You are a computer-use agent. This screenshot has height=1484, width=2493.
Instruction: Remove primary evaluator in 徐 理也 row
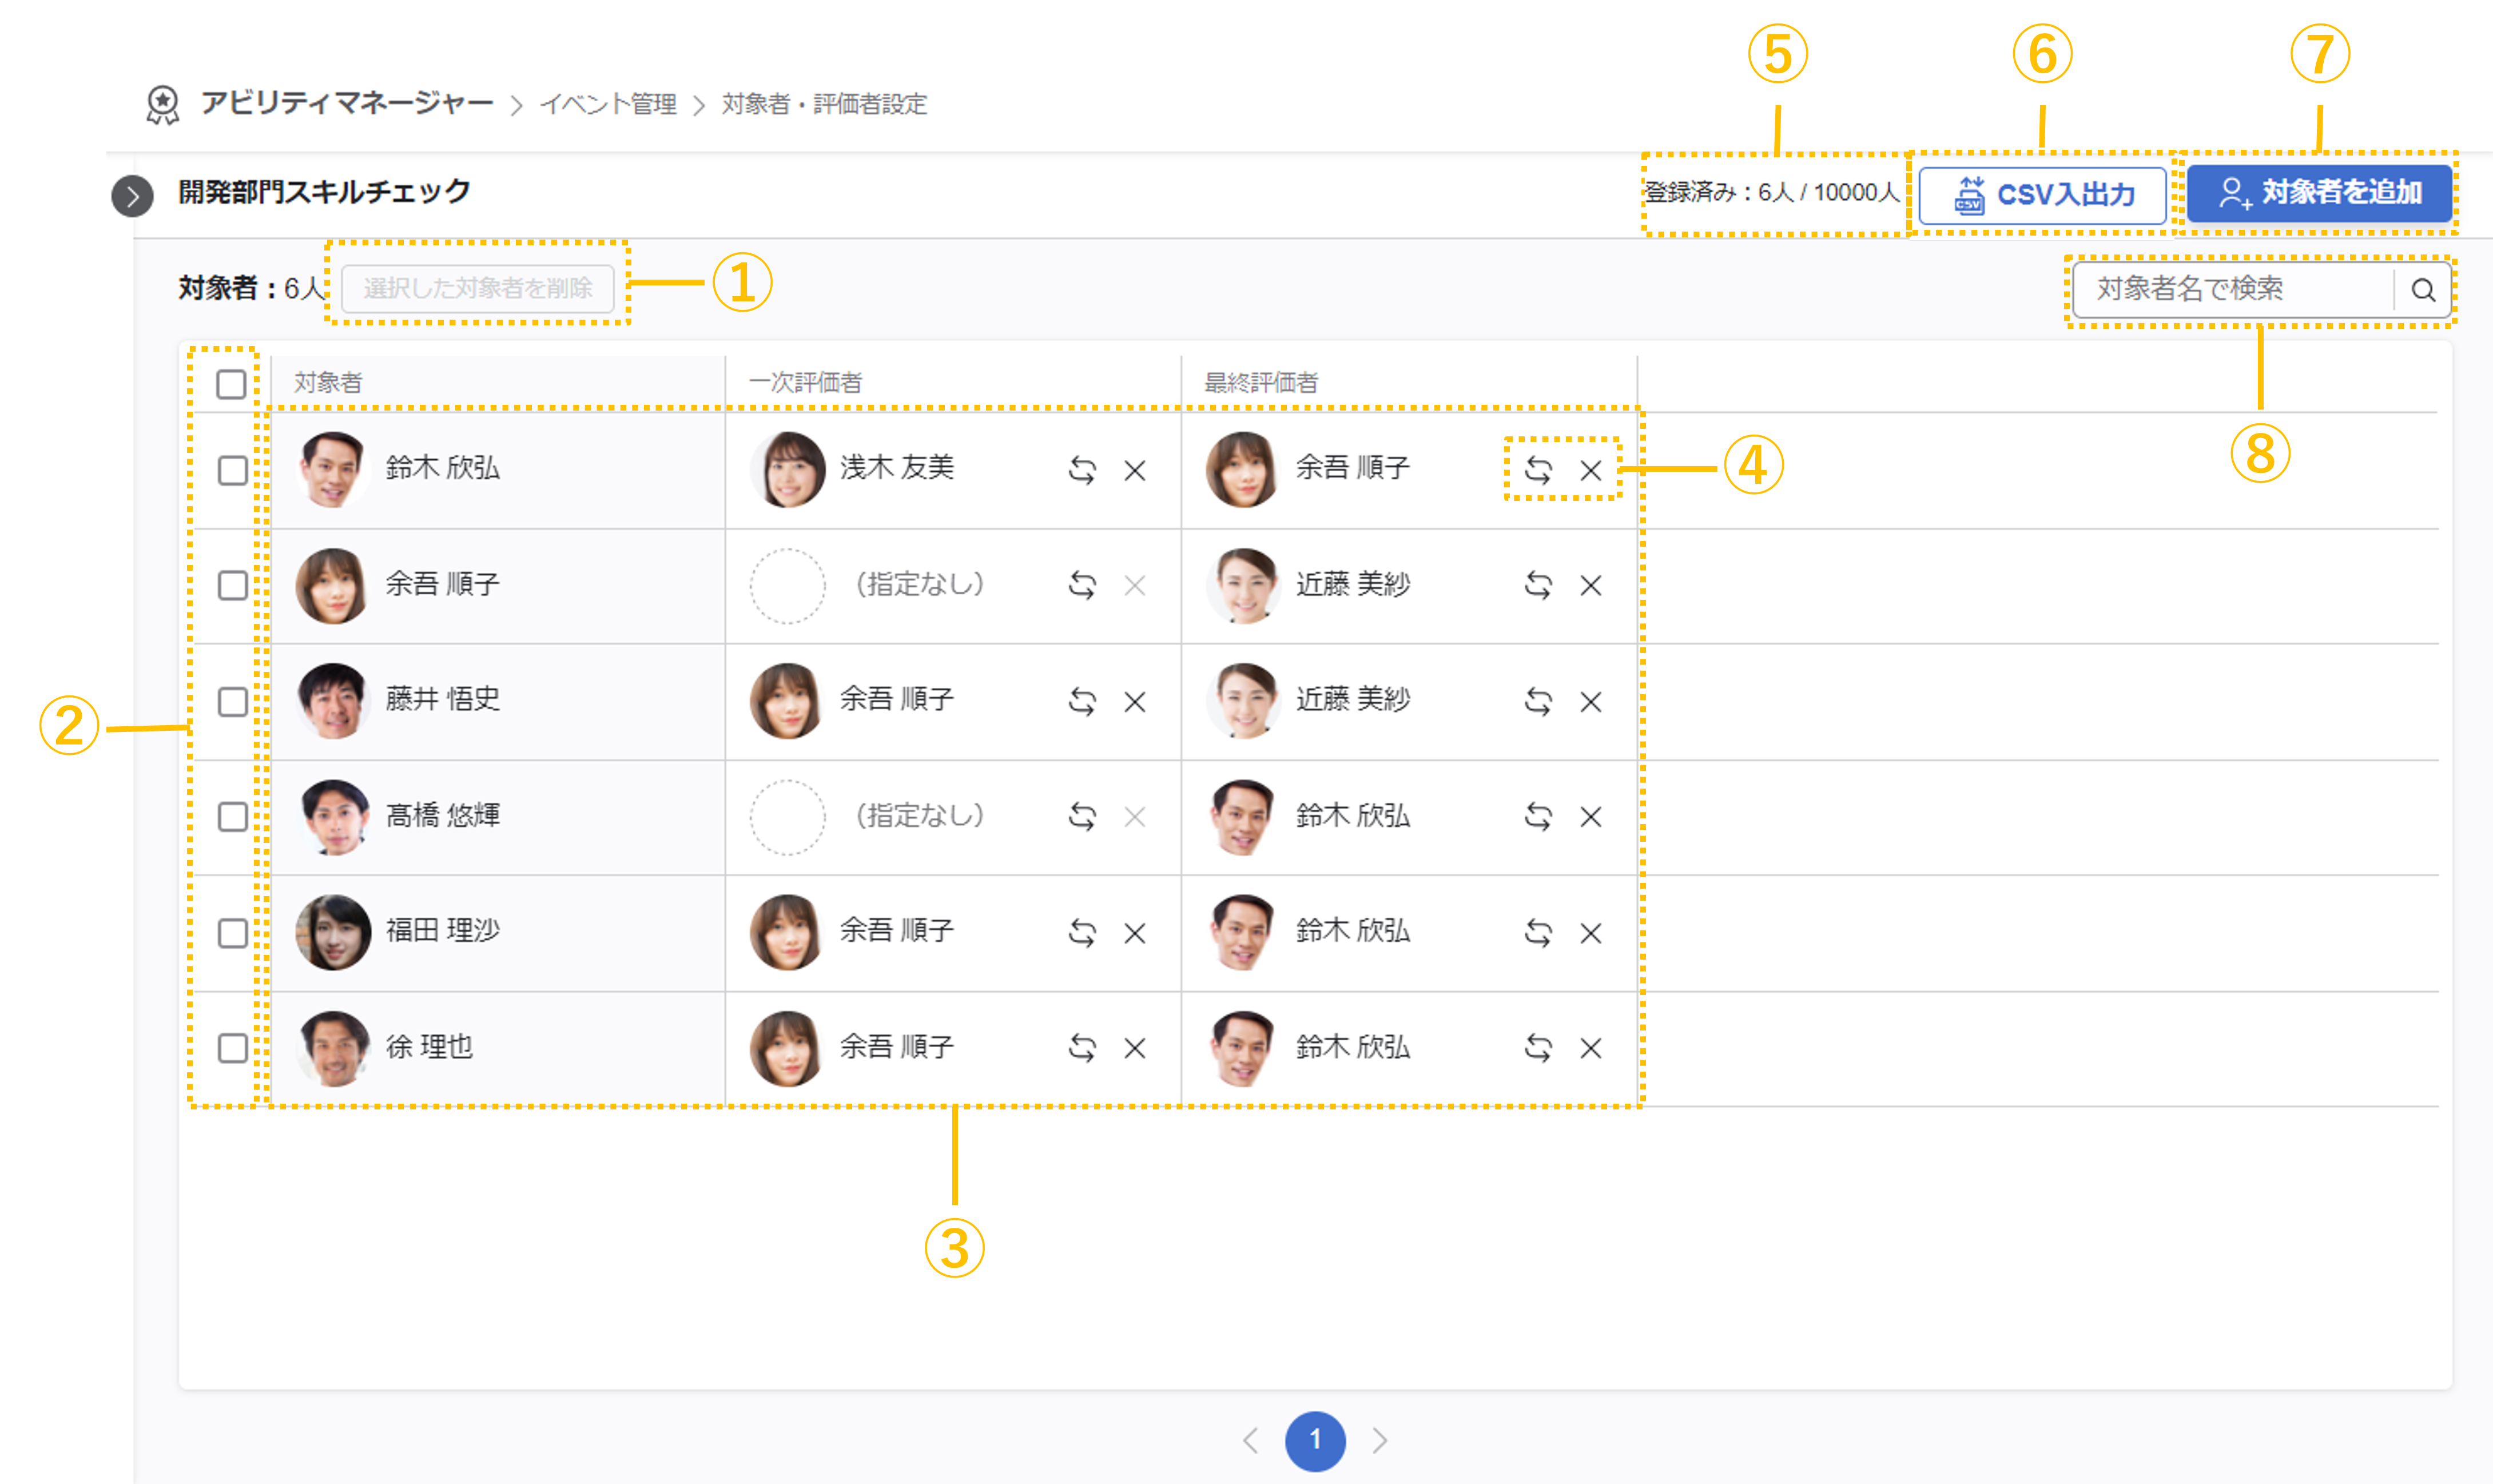[1134, 1048]
